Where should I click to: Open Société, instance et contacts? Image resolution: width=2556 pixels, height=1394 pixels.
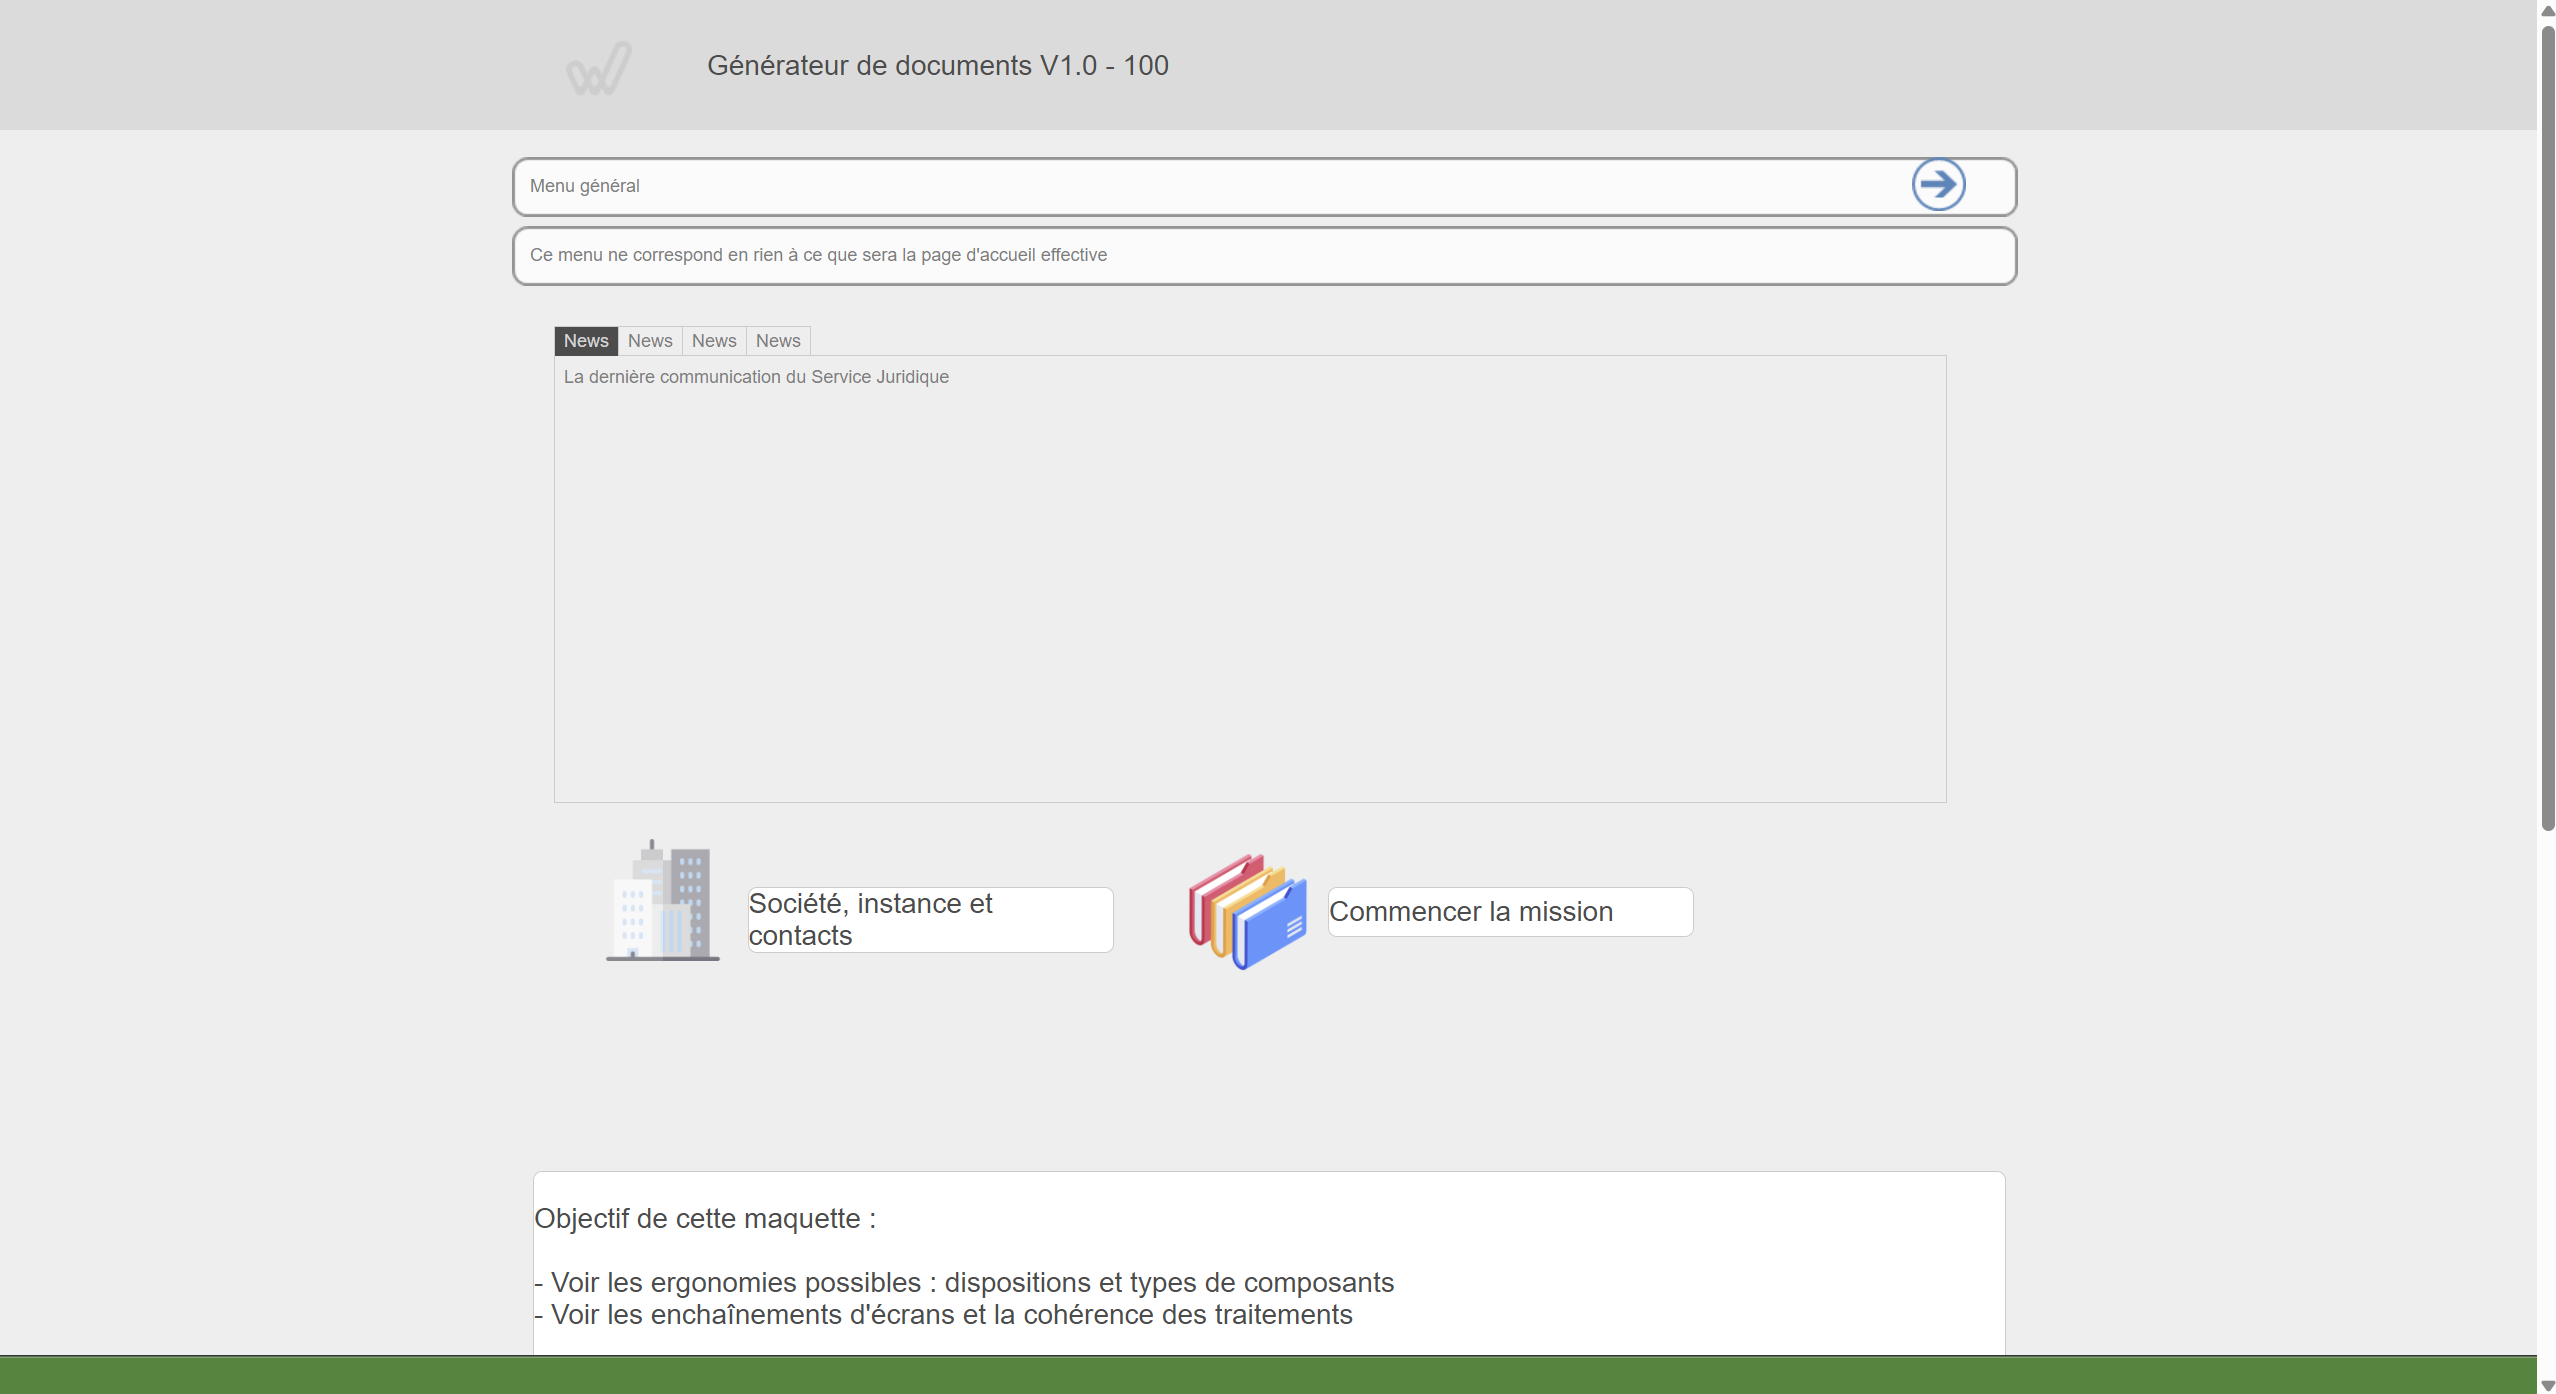930,920
